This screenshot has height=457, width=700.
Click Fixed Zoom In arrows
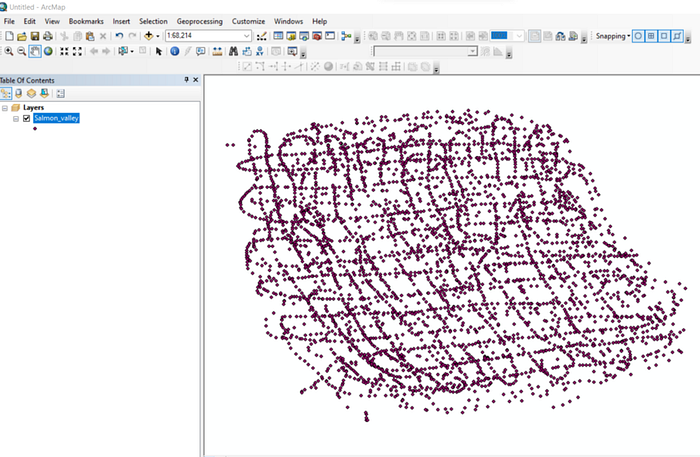[x=65, y=51]
